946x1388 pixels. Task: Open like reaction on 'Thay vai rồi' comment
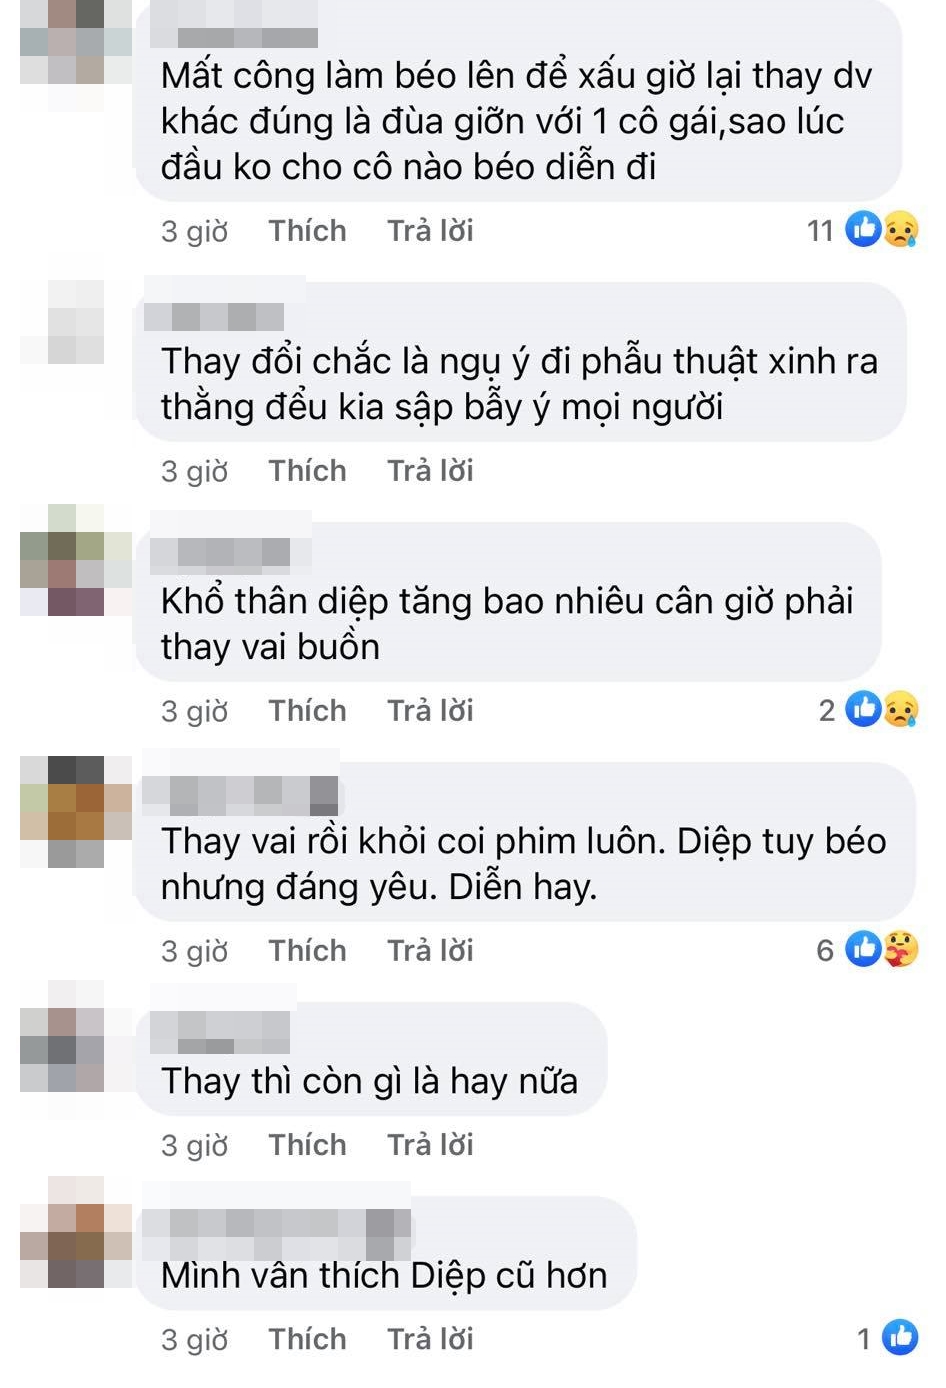coord(863,949)
